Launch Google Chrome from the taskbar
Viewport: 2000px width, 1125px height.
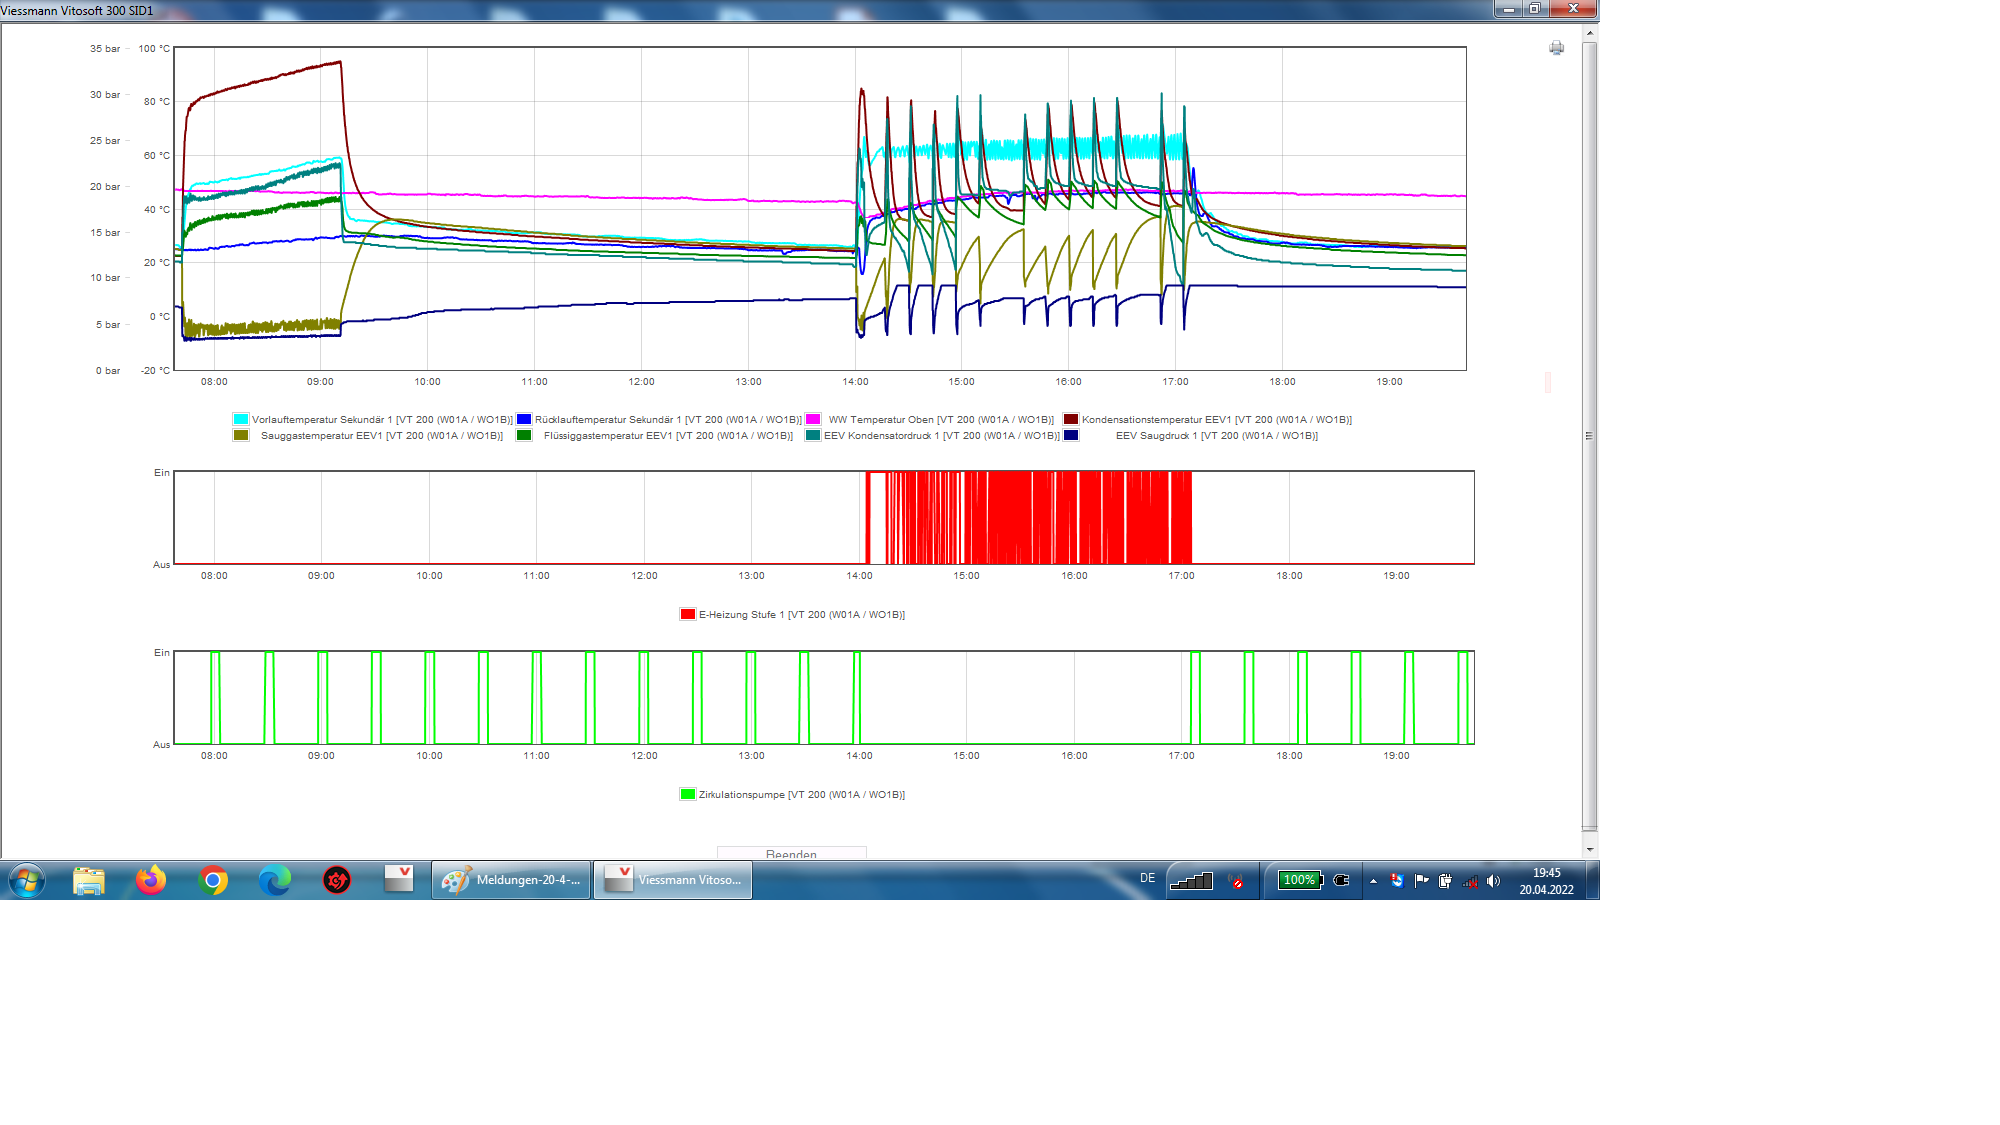(x=213, y=880)
